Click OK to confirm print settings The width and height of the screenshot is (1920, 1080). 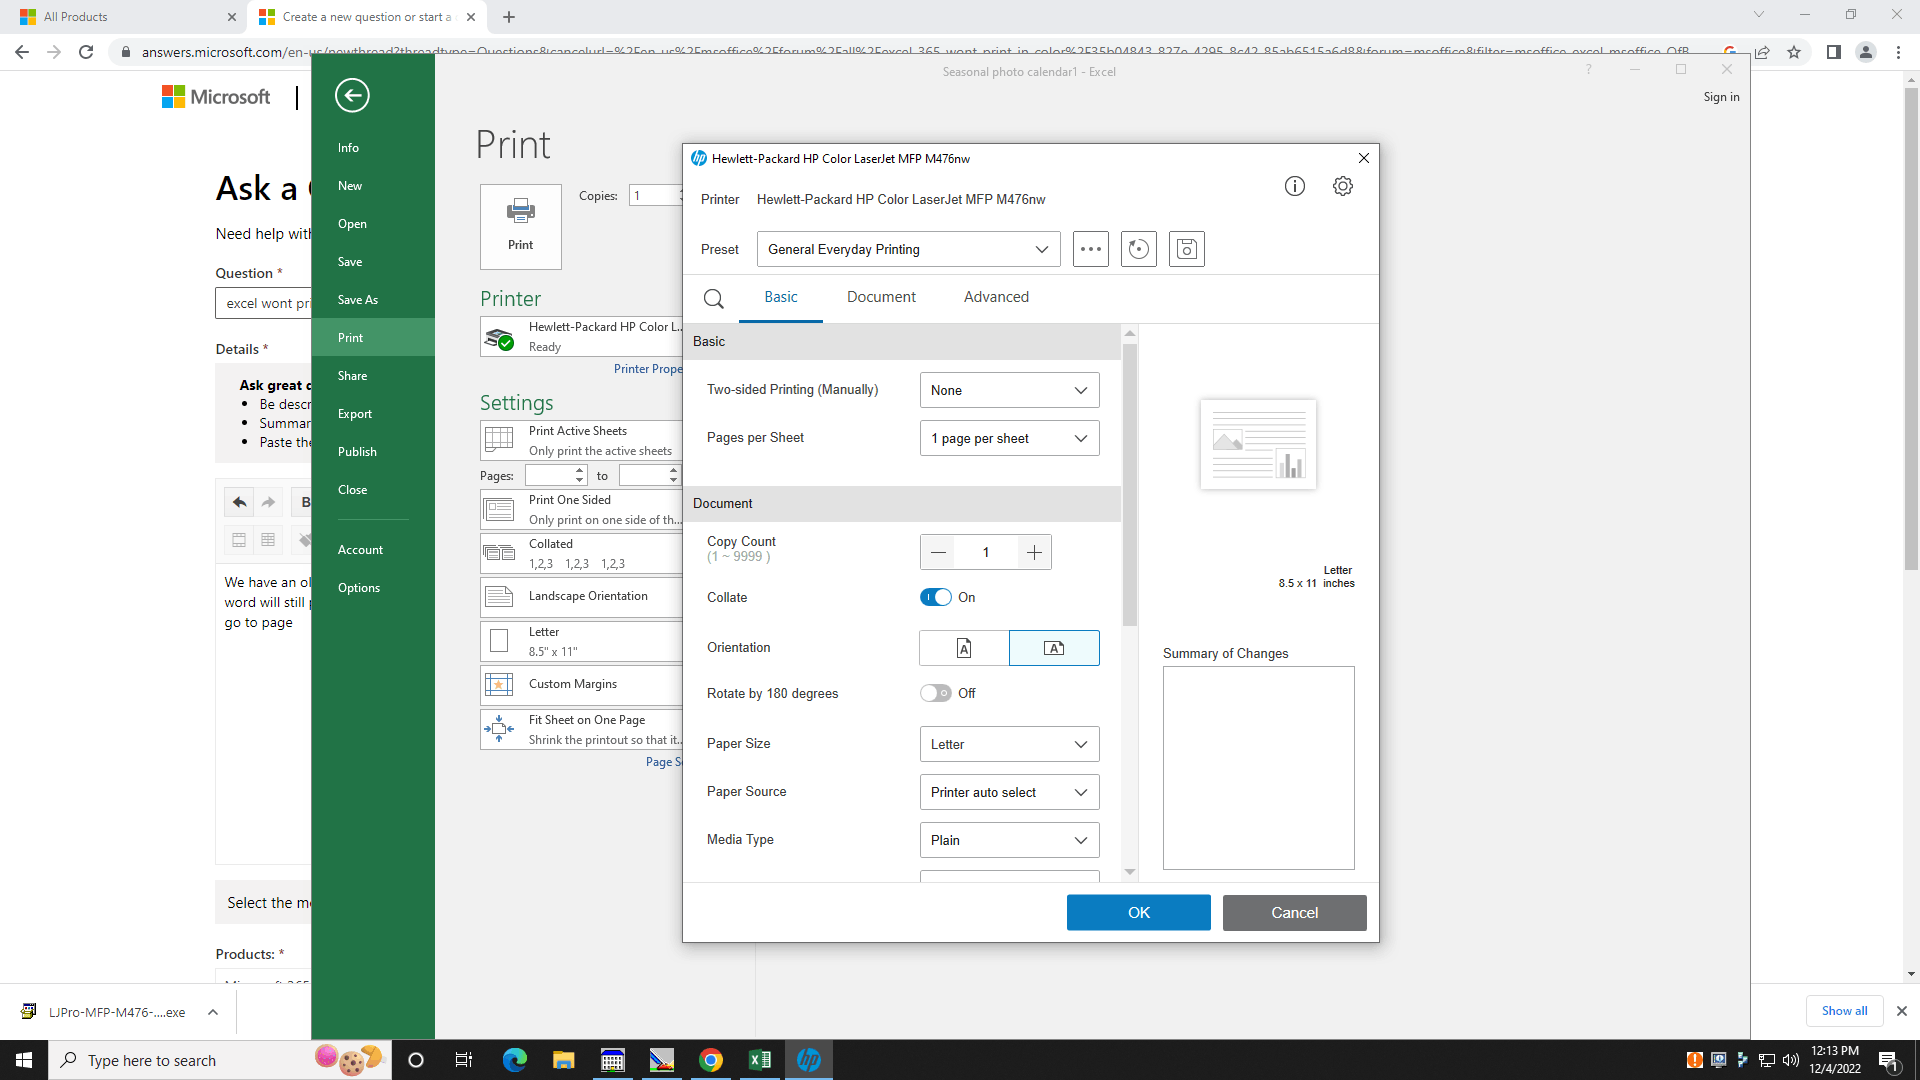click(x=1138, y=911)
